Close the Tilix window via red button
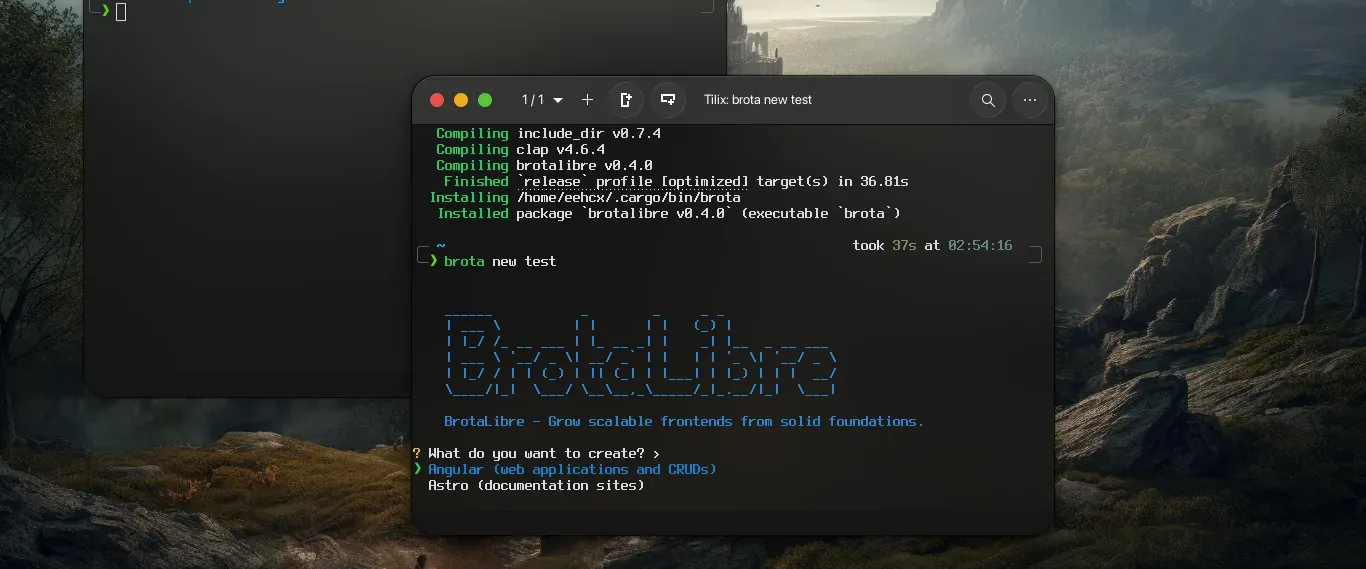Screen dimensions: 1366x569 [437, 100]
